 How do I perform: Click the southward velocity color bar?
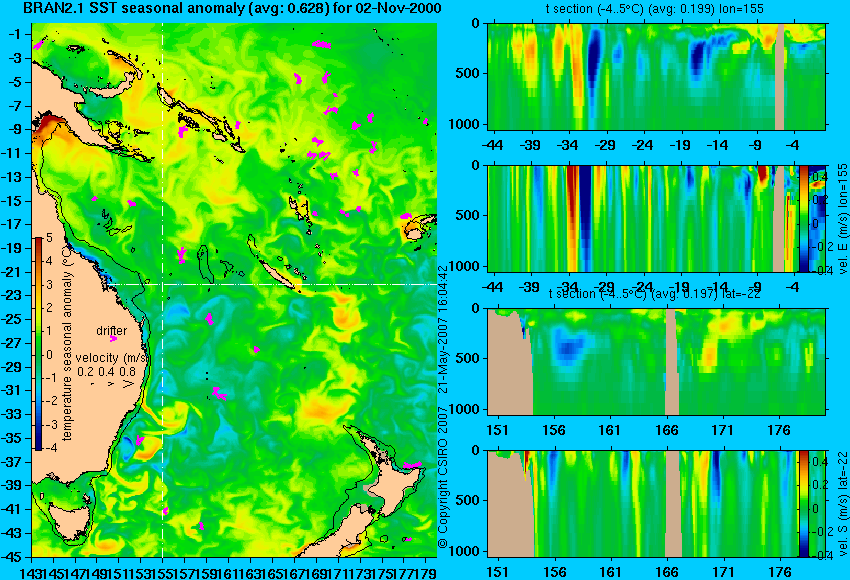pos(803,504)
